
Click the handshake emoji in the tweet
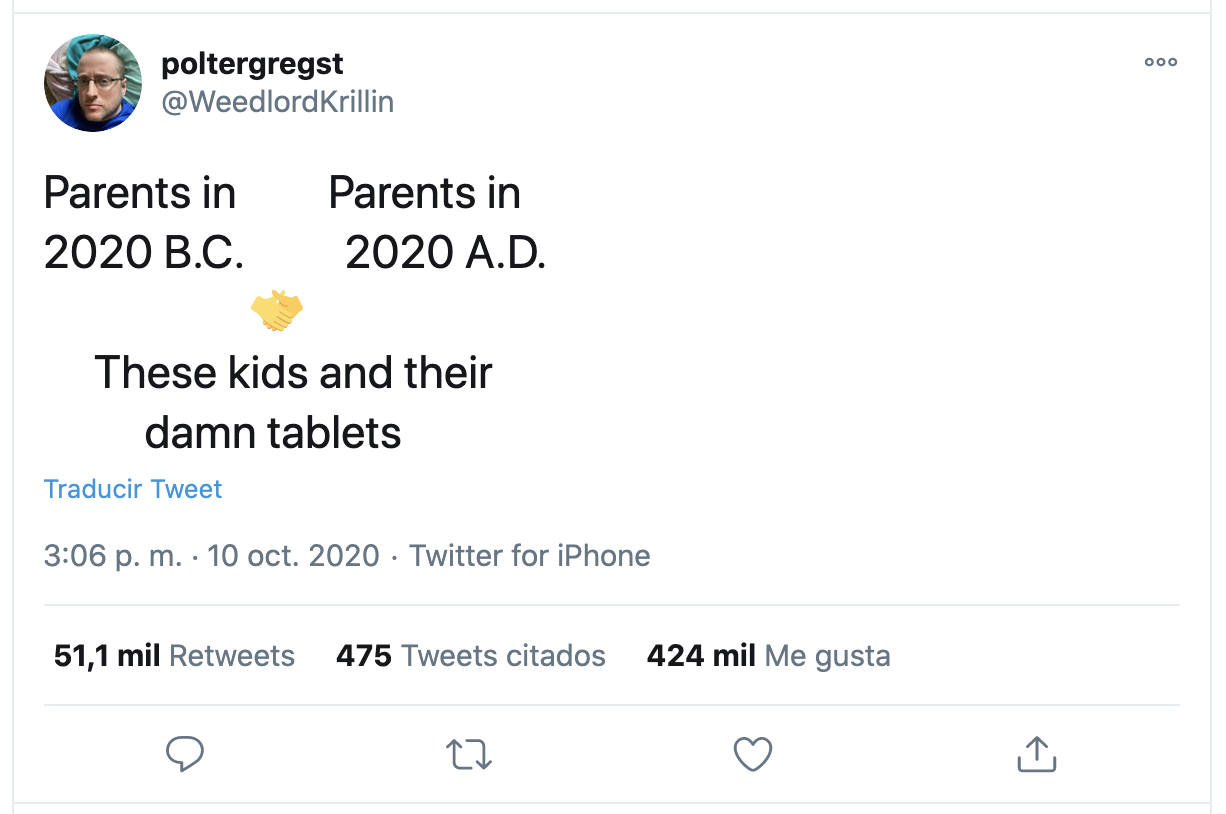pos(277,311)
